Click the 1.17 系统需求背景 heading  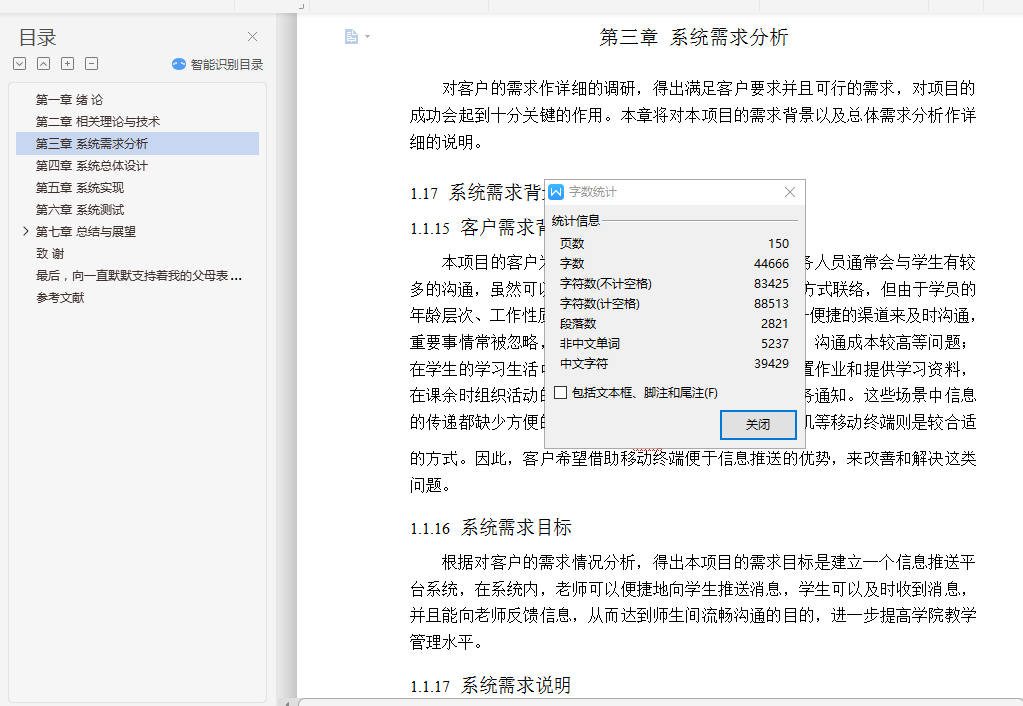477,192
